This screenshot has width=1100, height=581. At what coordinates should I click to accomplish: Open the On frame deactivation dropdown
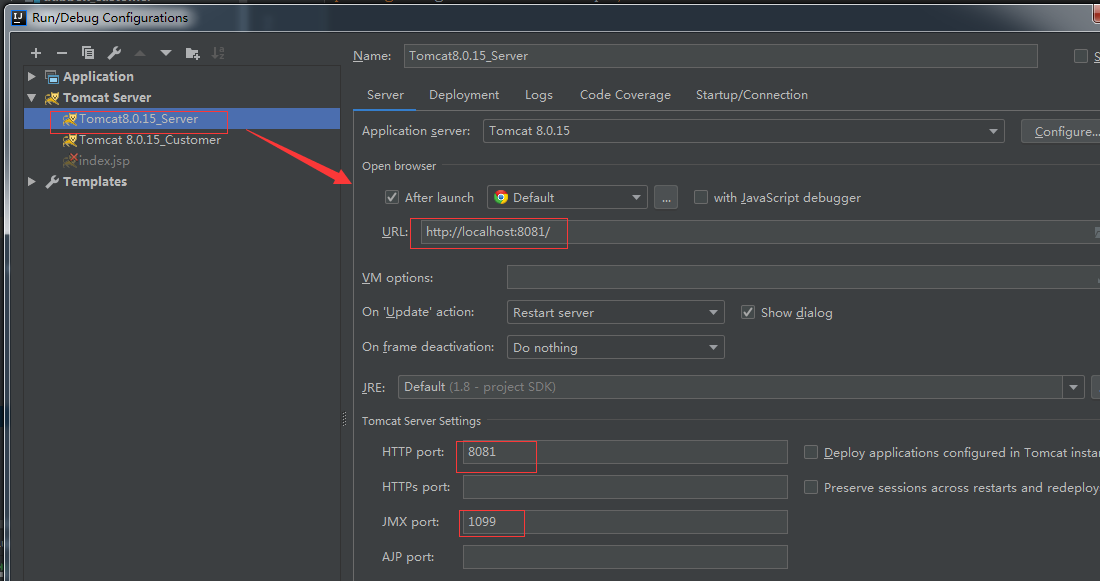pyautogui.click(x=615, y=347)
